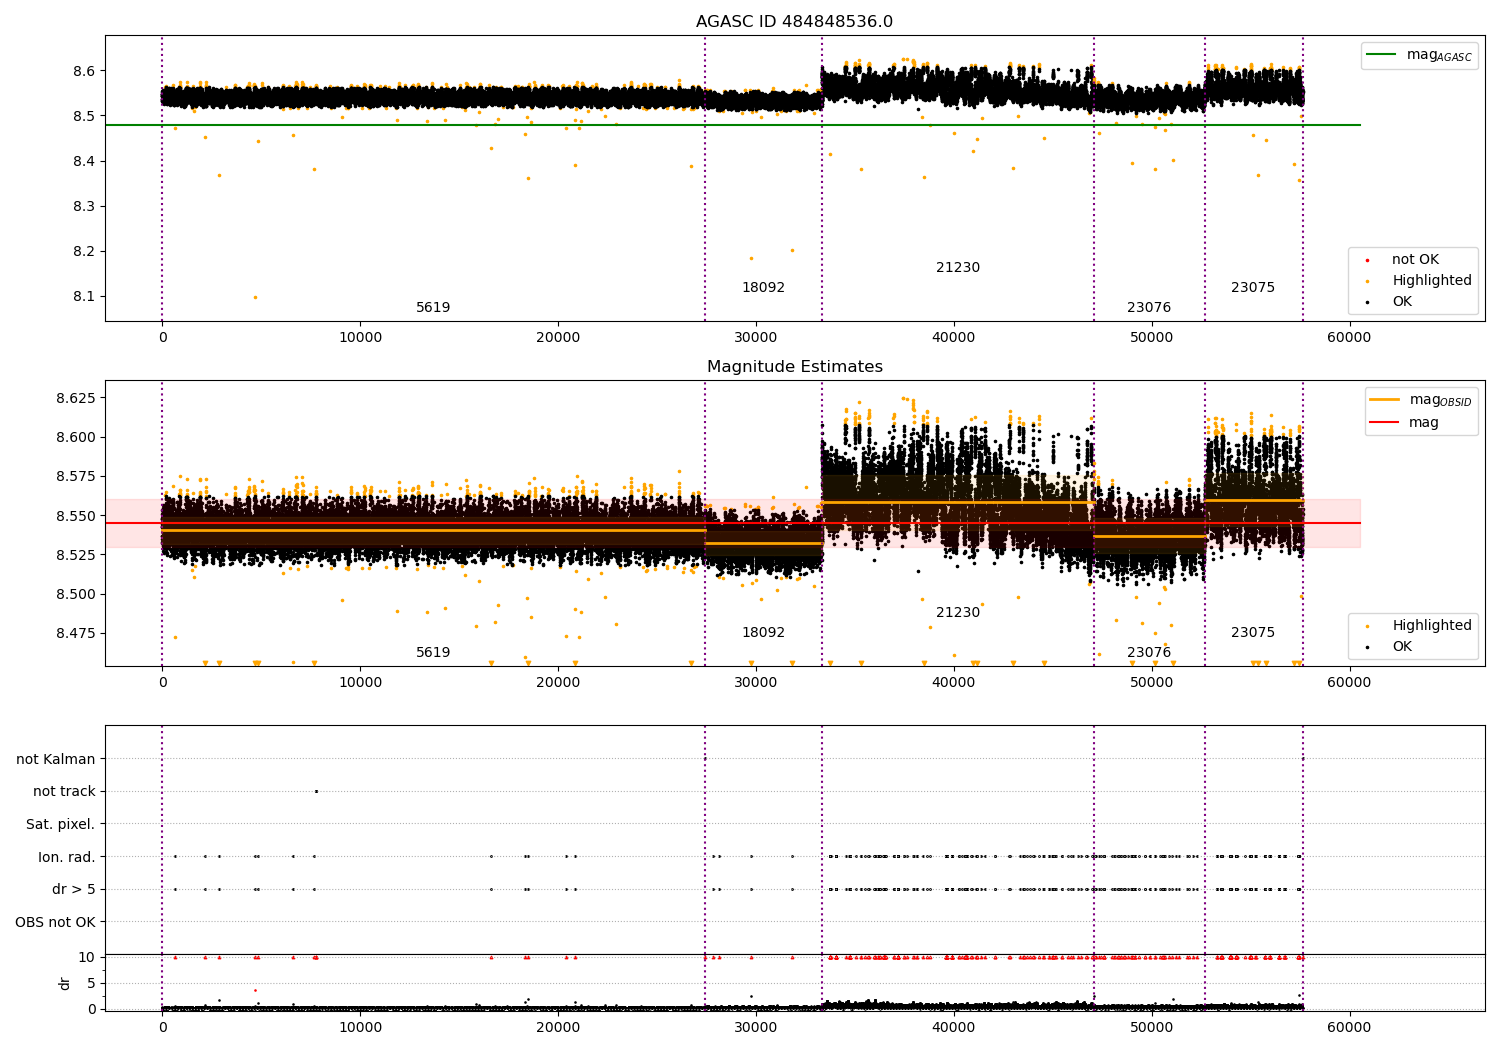The image size is (1500, 1050).
Task: Click OBSID label 23076 in the top plot
Action: coord(1149,308)
